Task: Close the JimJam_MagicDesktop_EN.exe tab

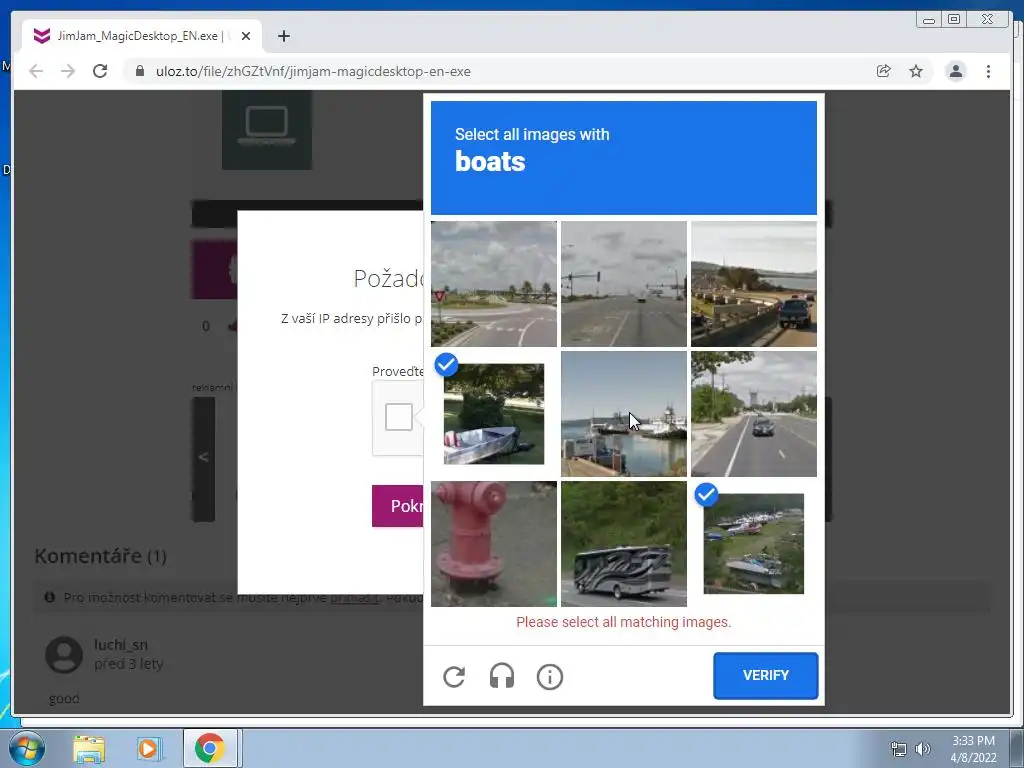Action: pyautogui.click(x=246, y=36)
